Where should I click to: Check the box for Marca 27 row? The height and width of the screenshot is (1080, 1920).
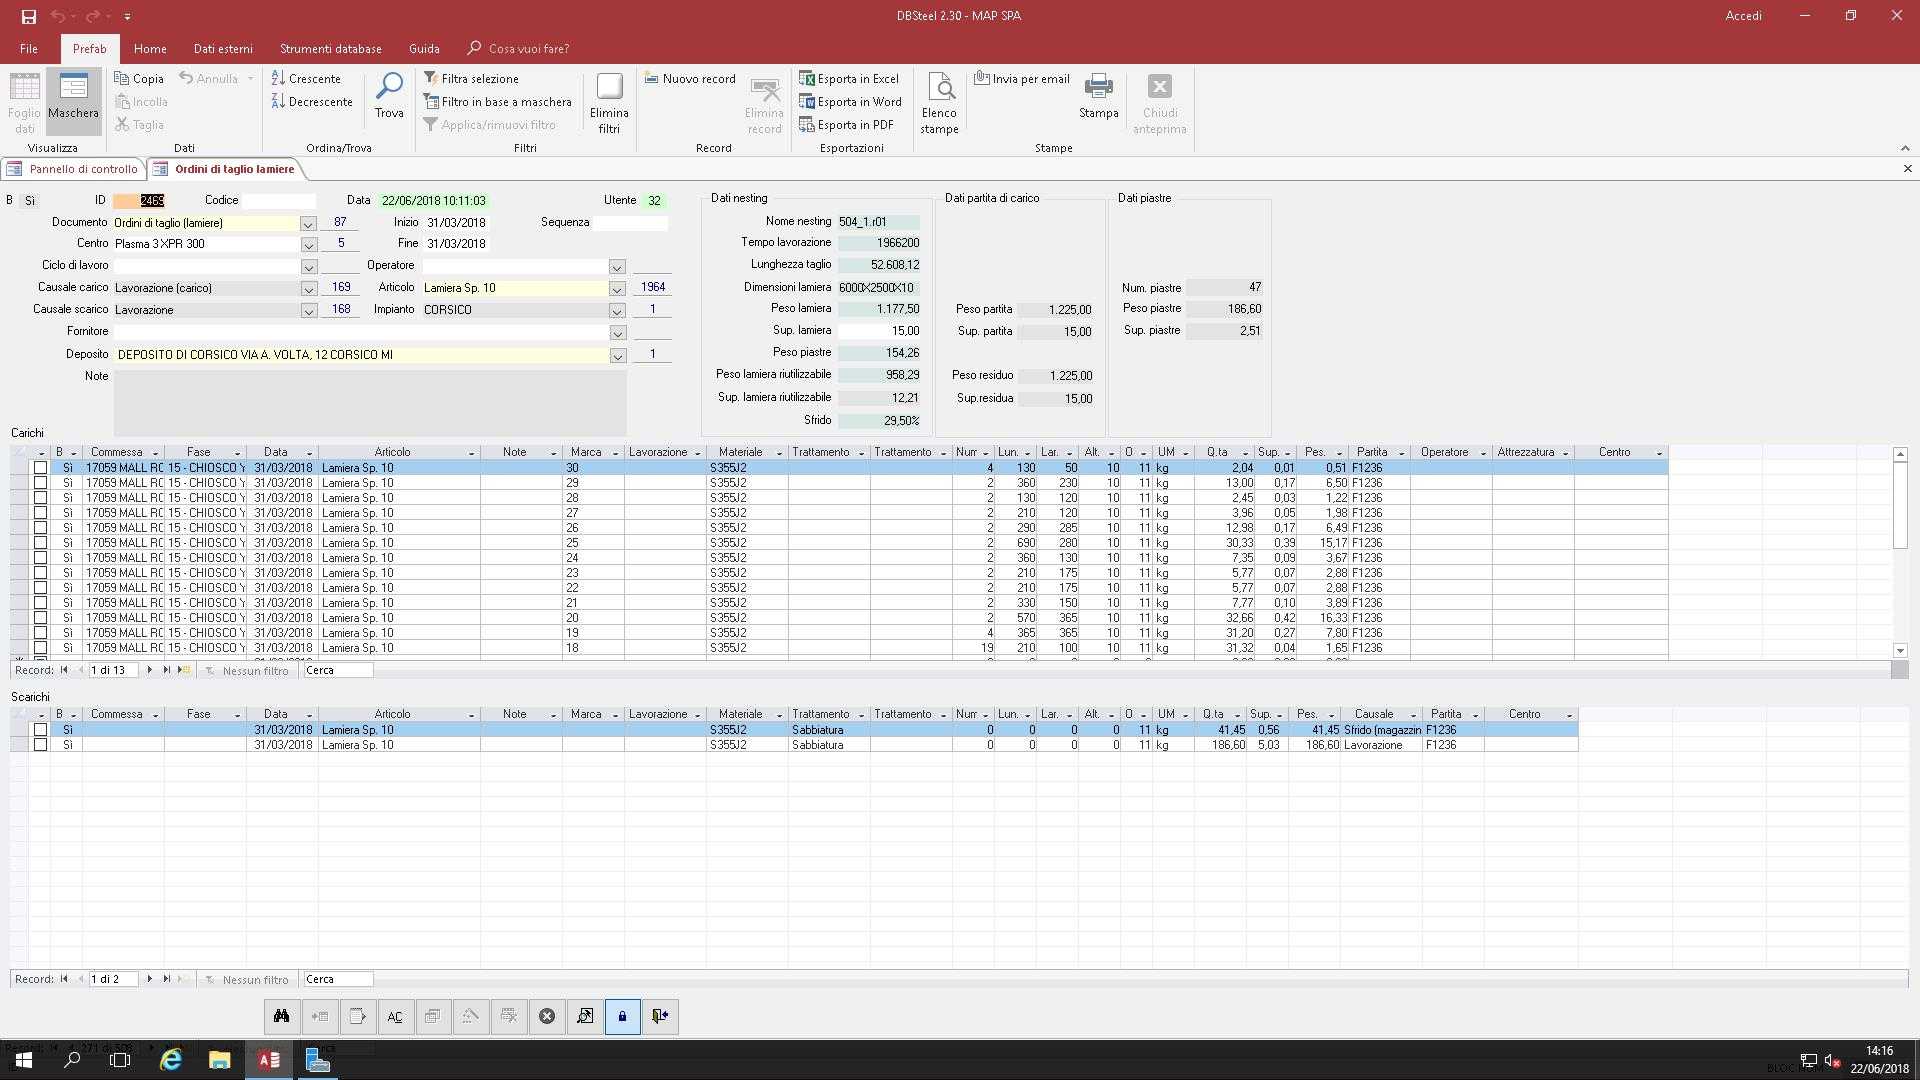[40, 513]
